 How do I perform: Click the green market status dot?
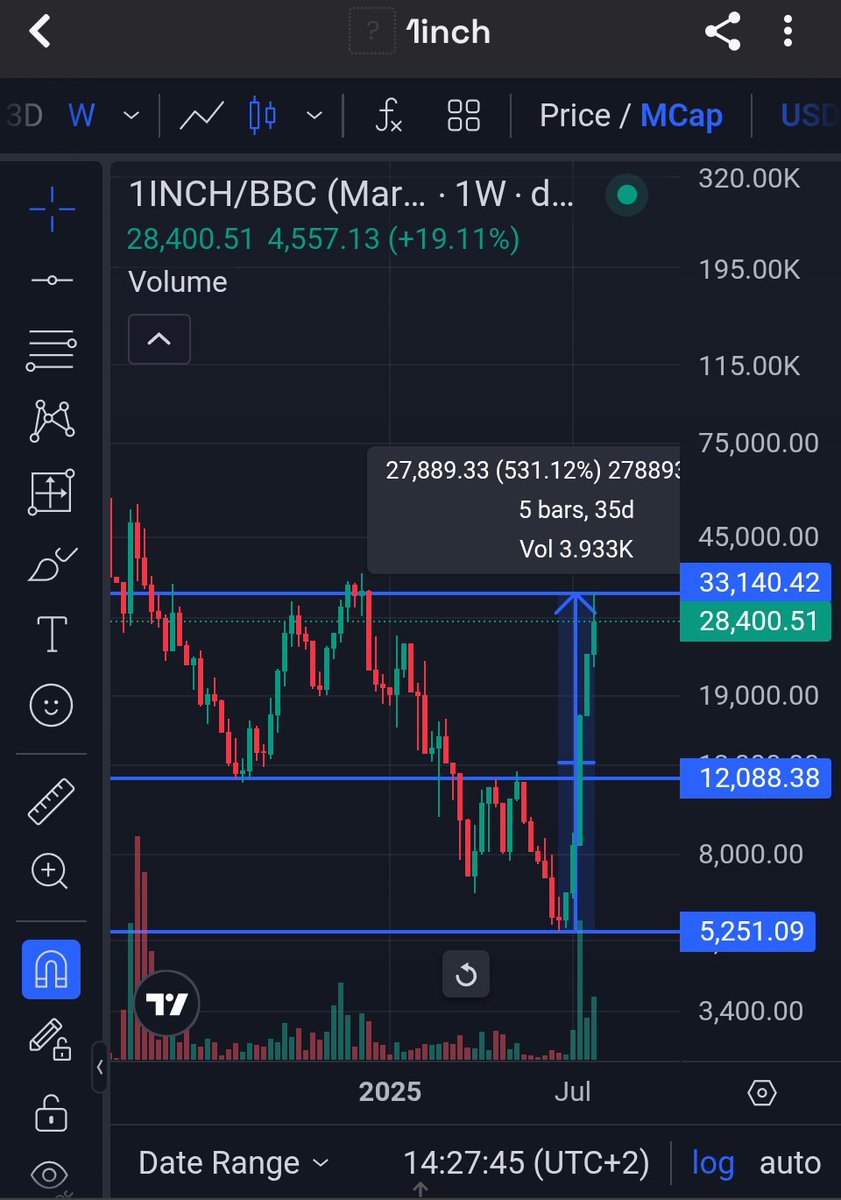pos(627,195)
